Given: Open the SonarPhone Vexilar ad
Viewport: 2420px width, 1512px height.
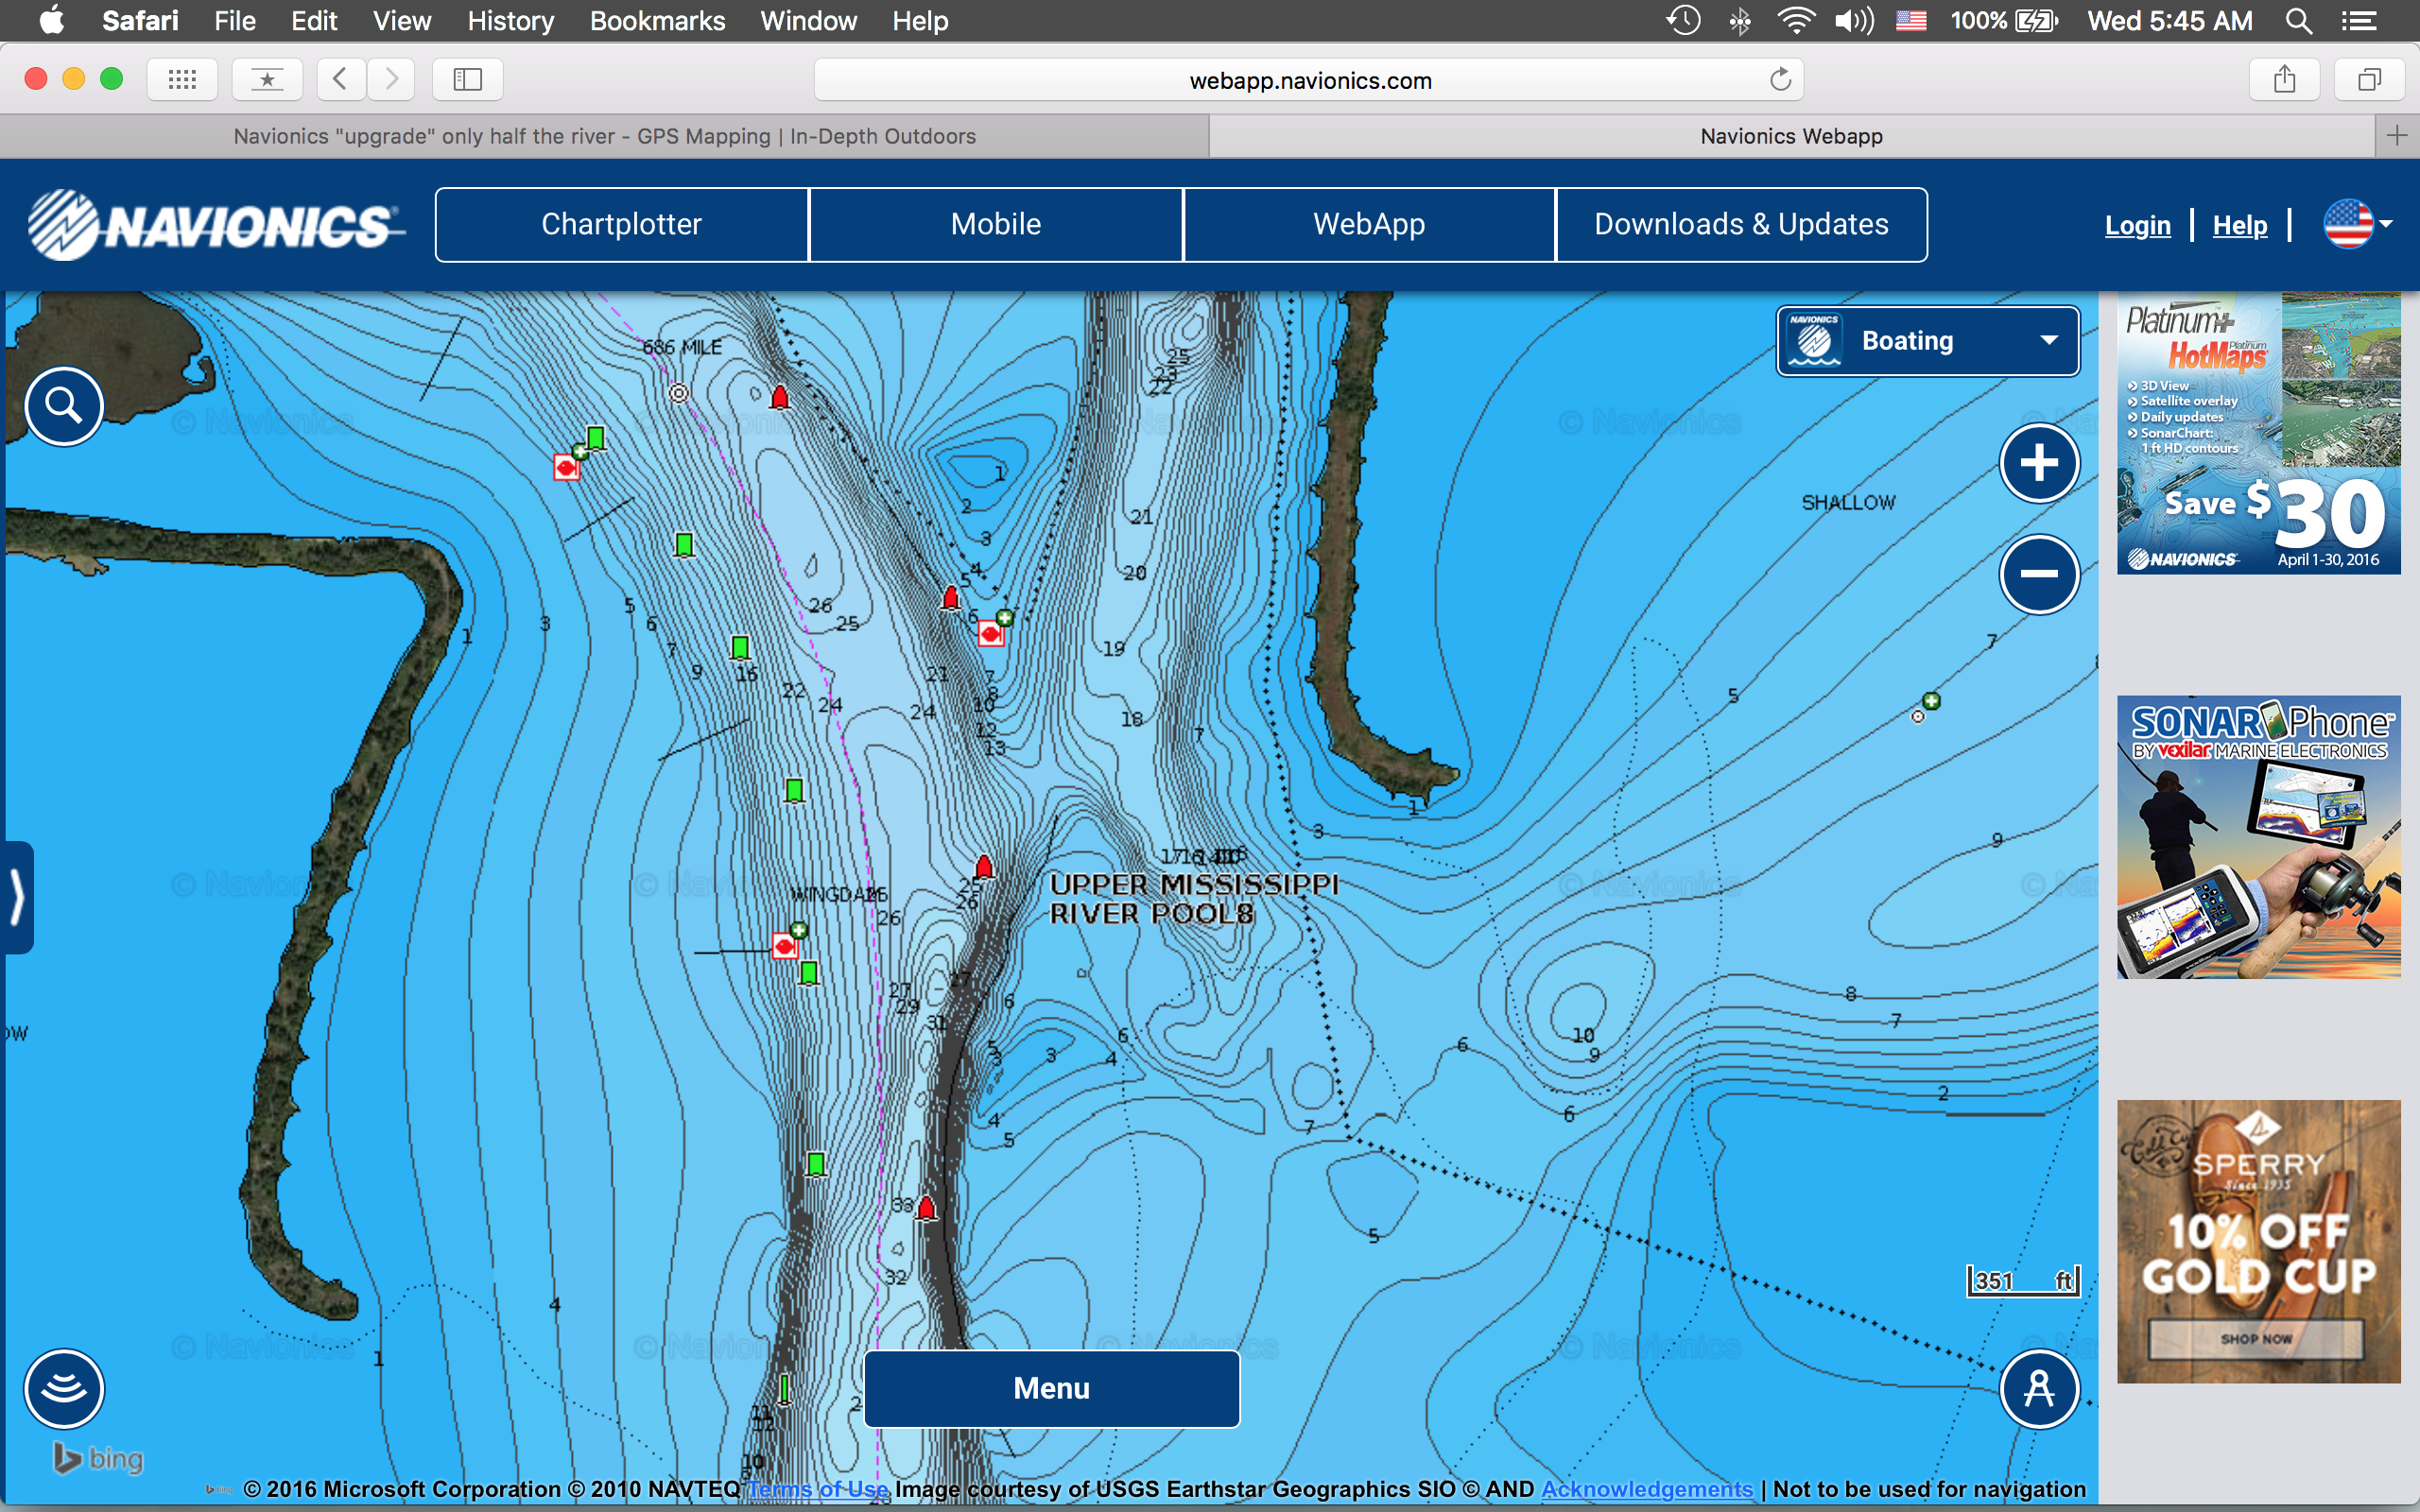Looking at the screenshot, I should coord(2258,837).
